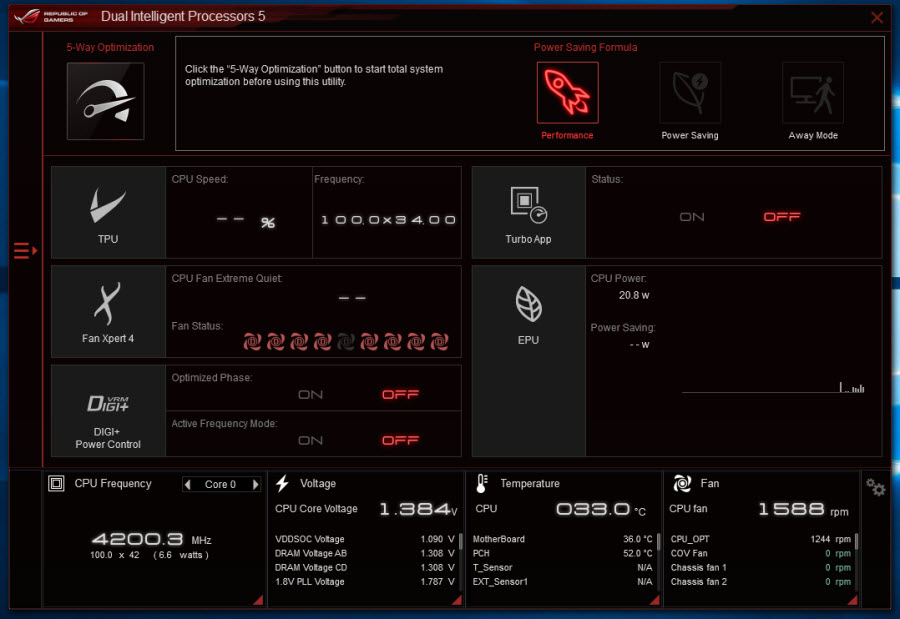Viewport: 900px width, 619px height.
Task: Go to previous core with left arrow
Action: pyautogui.click(x=187, y=484)
